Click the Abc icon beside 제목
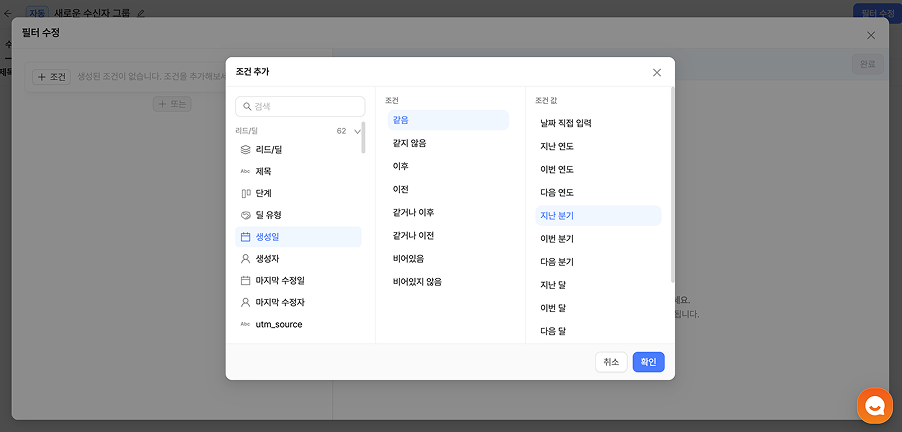 coord(246,171)
